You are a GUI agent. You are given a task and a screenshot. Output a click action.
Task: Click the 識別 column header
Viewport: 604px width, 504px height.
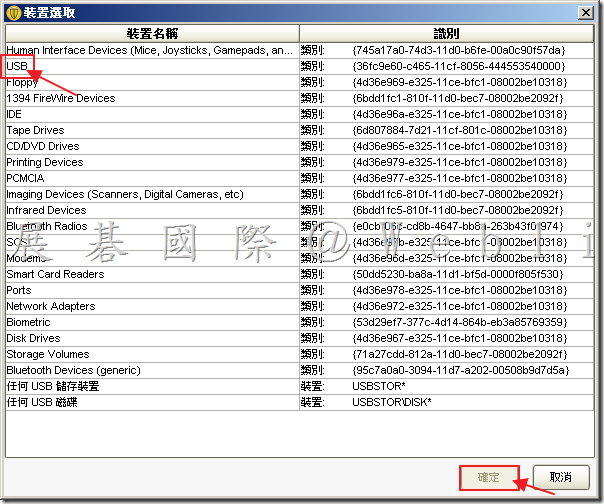(448, 34)
